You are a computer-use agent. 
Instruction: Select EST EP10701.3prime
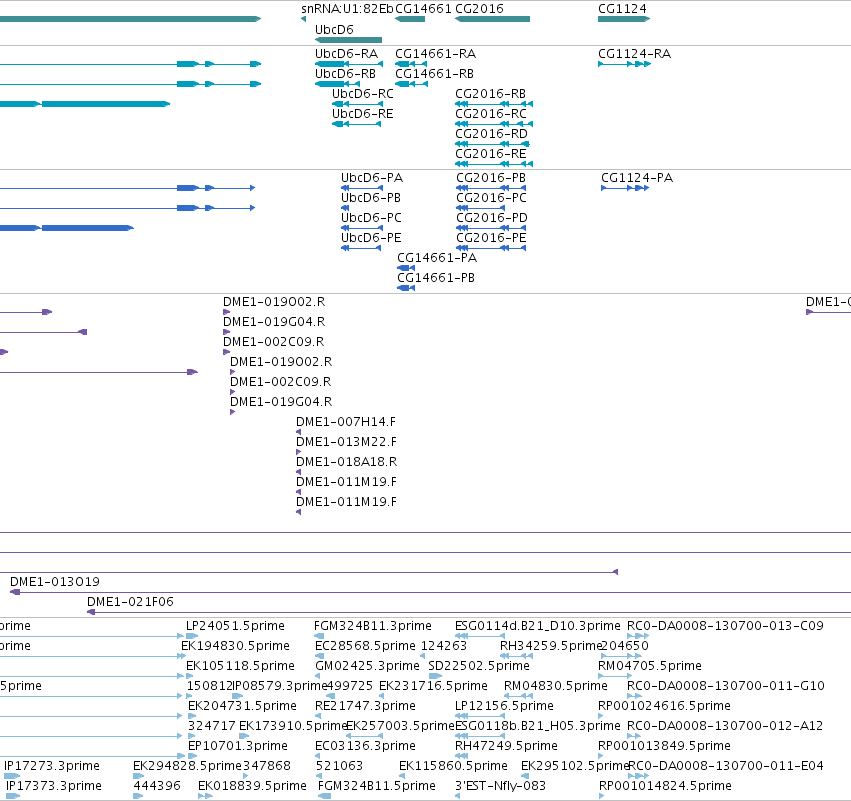point(194,757)
